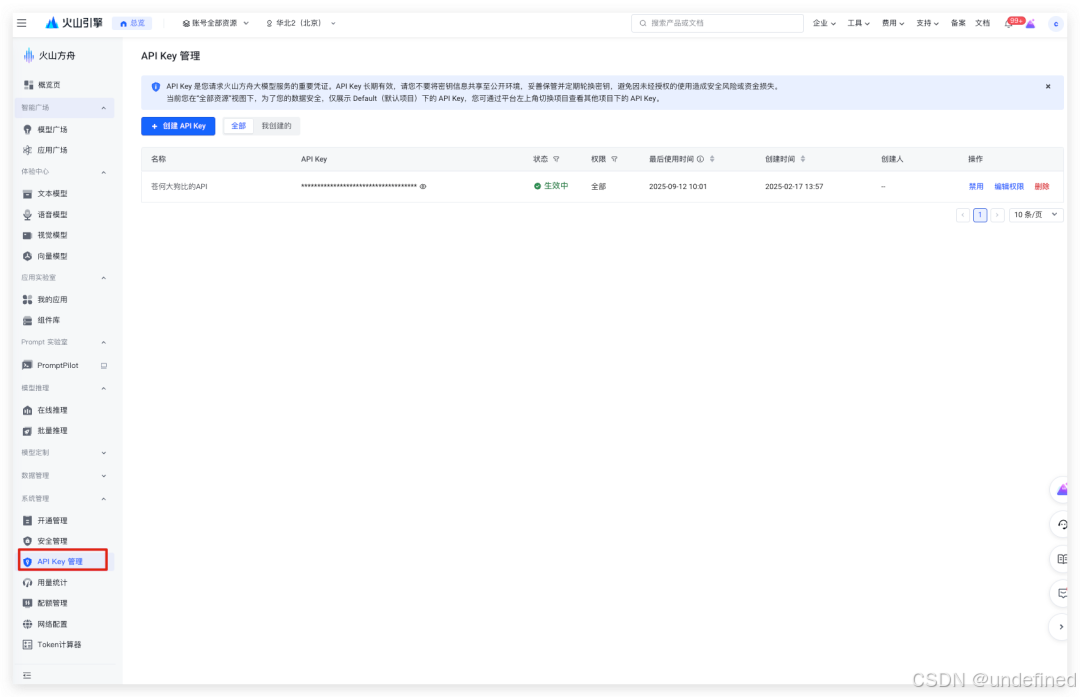Open the 华北2（北京）region dropdown
The image size is (1080, 697).
click(301, 23)
